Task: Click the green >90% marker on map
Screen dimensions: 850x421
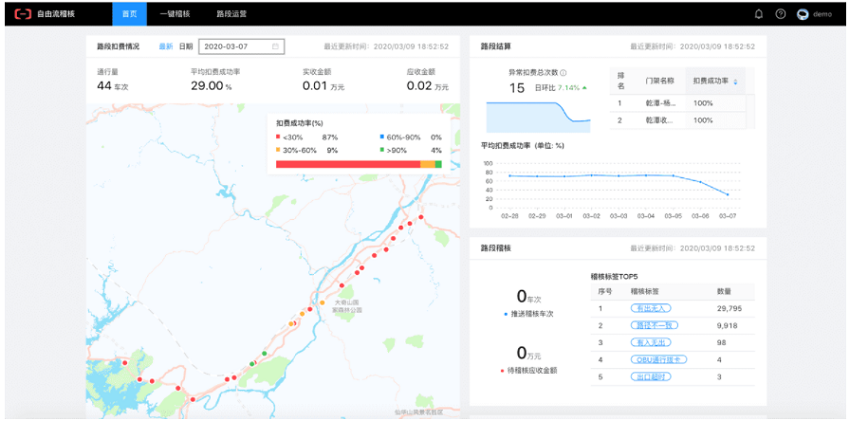Action: 264,353
